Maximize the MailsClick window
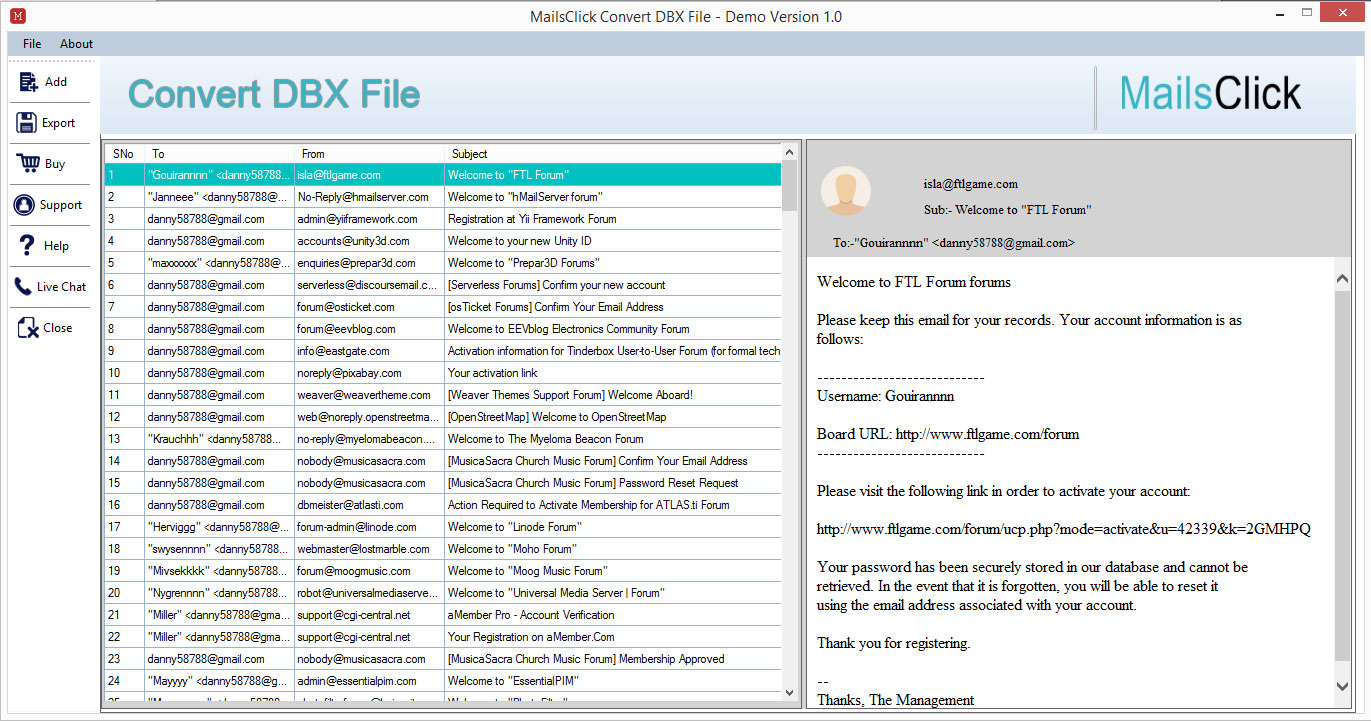This screenshot has height=721, width=1371. point(1309,15)
